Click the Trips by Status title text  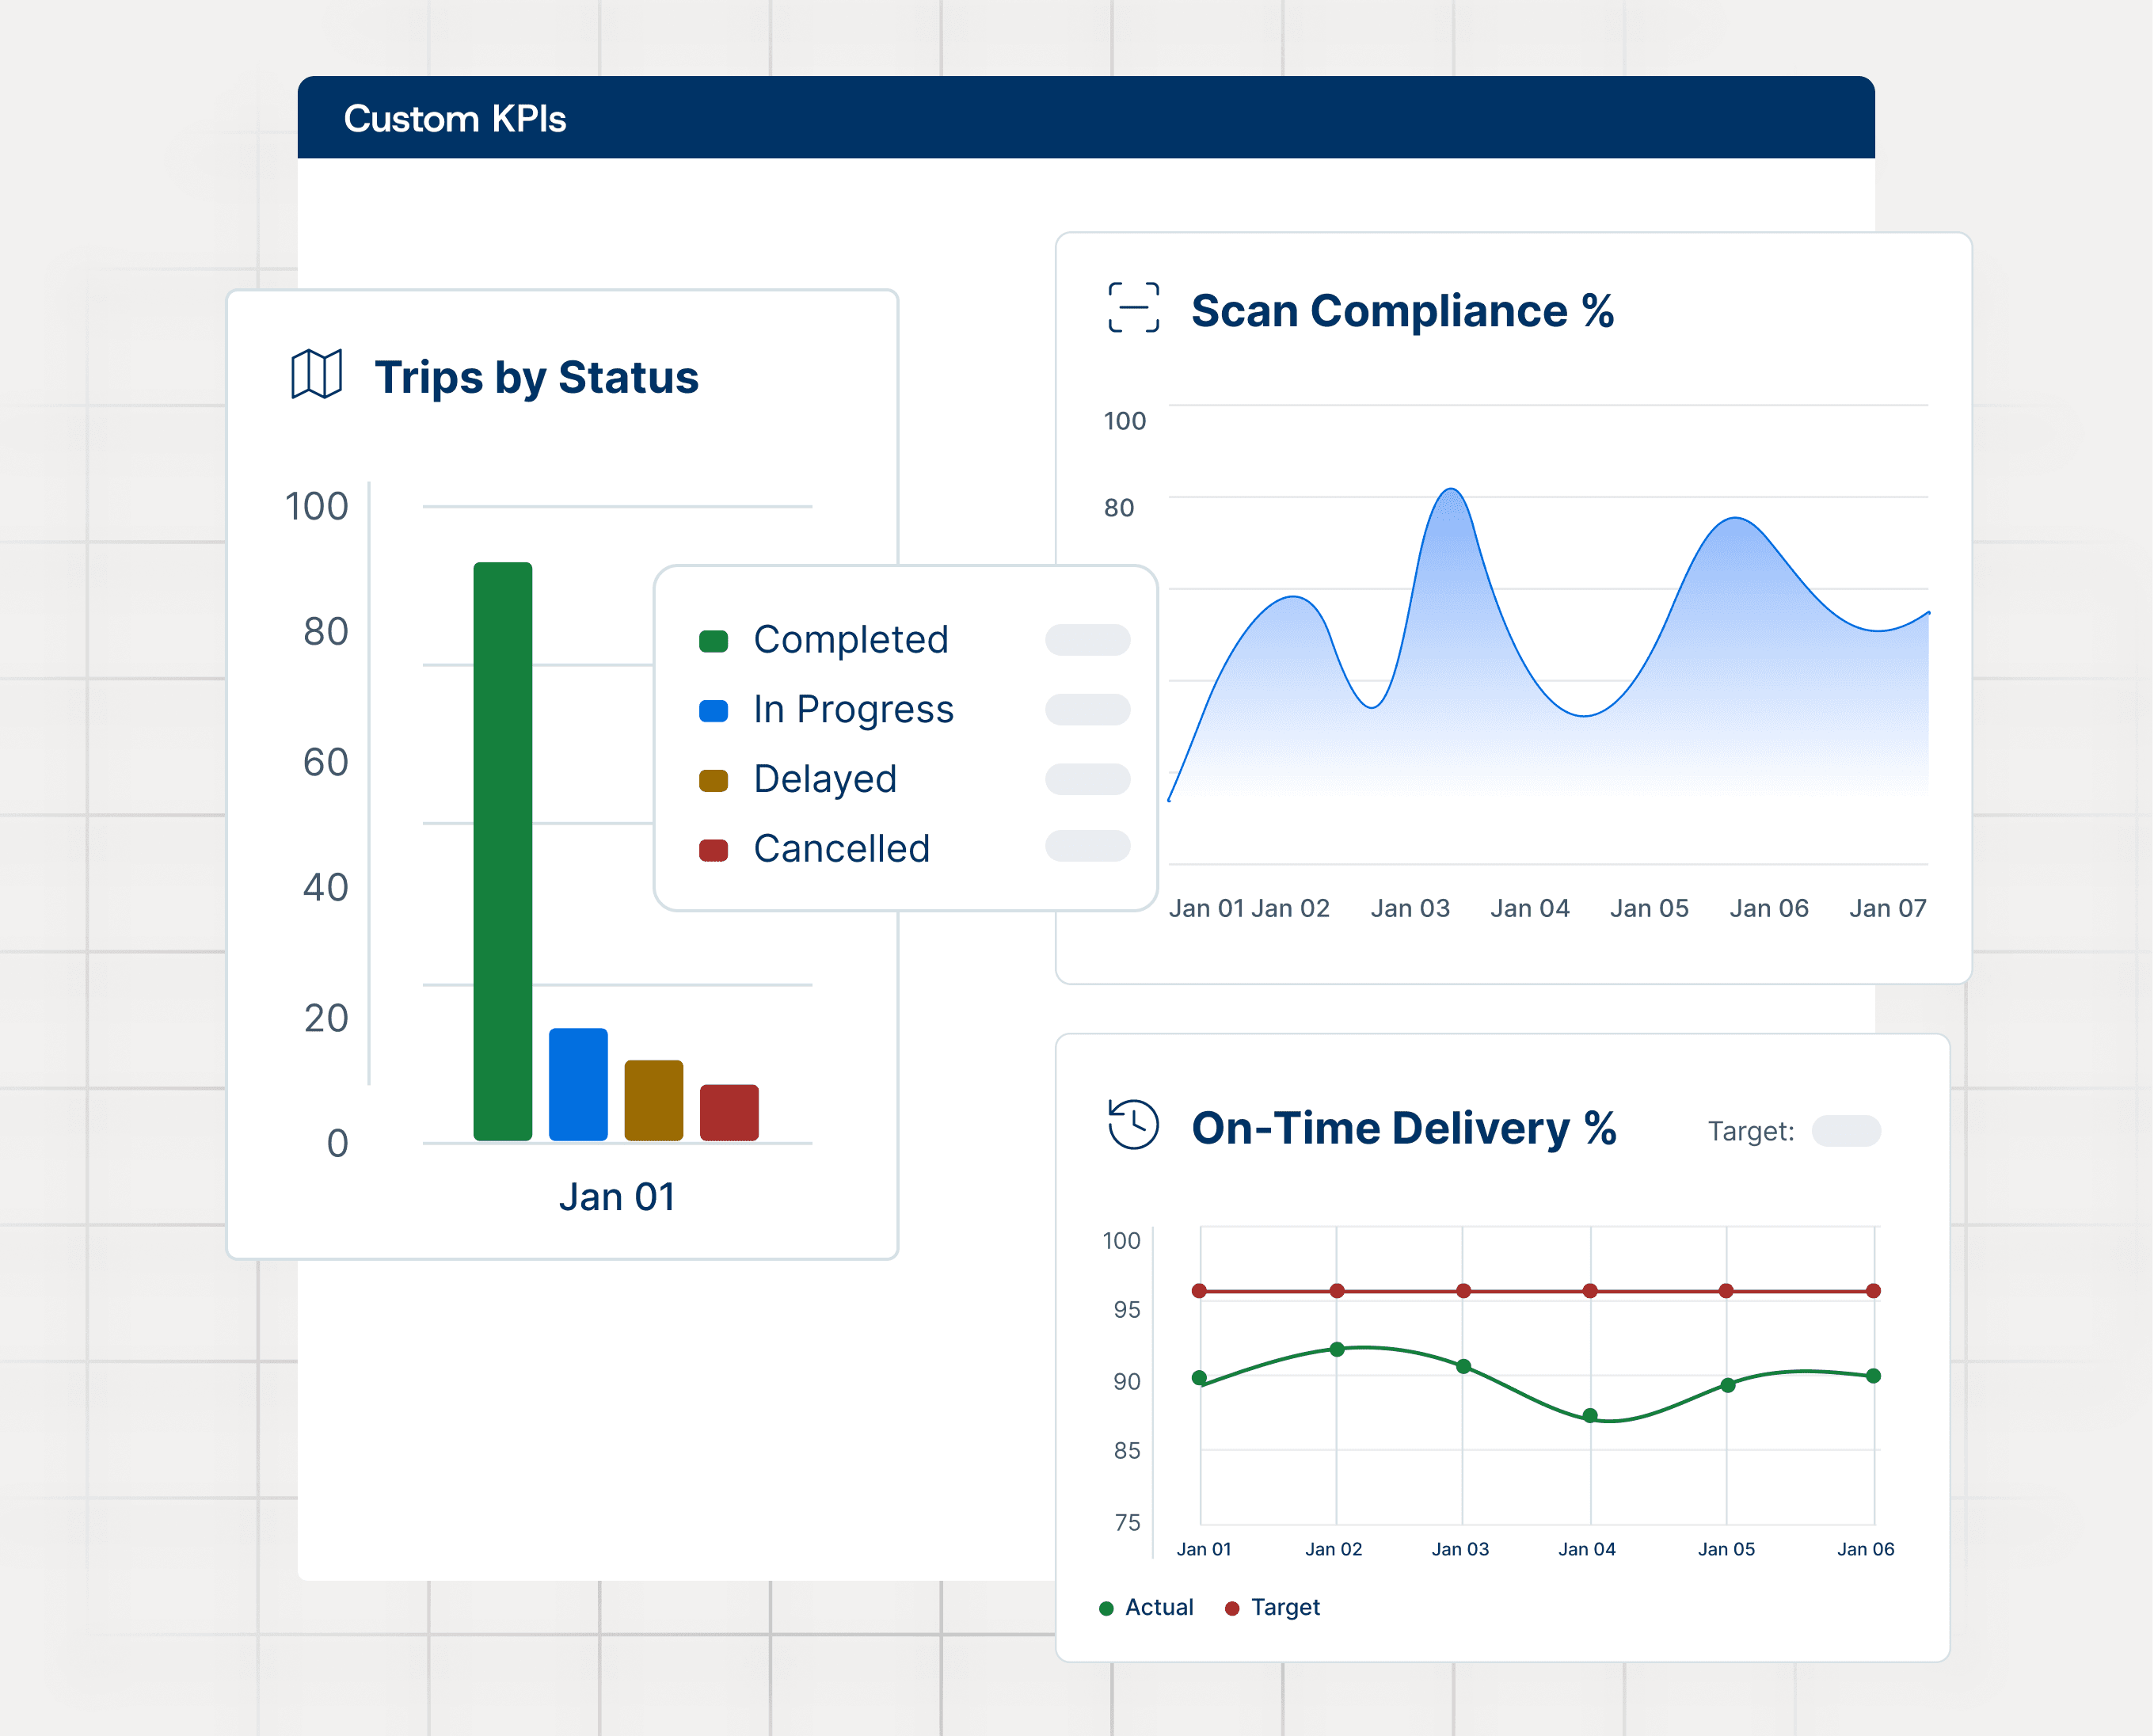pyautogui.click(x=536, y=377)
